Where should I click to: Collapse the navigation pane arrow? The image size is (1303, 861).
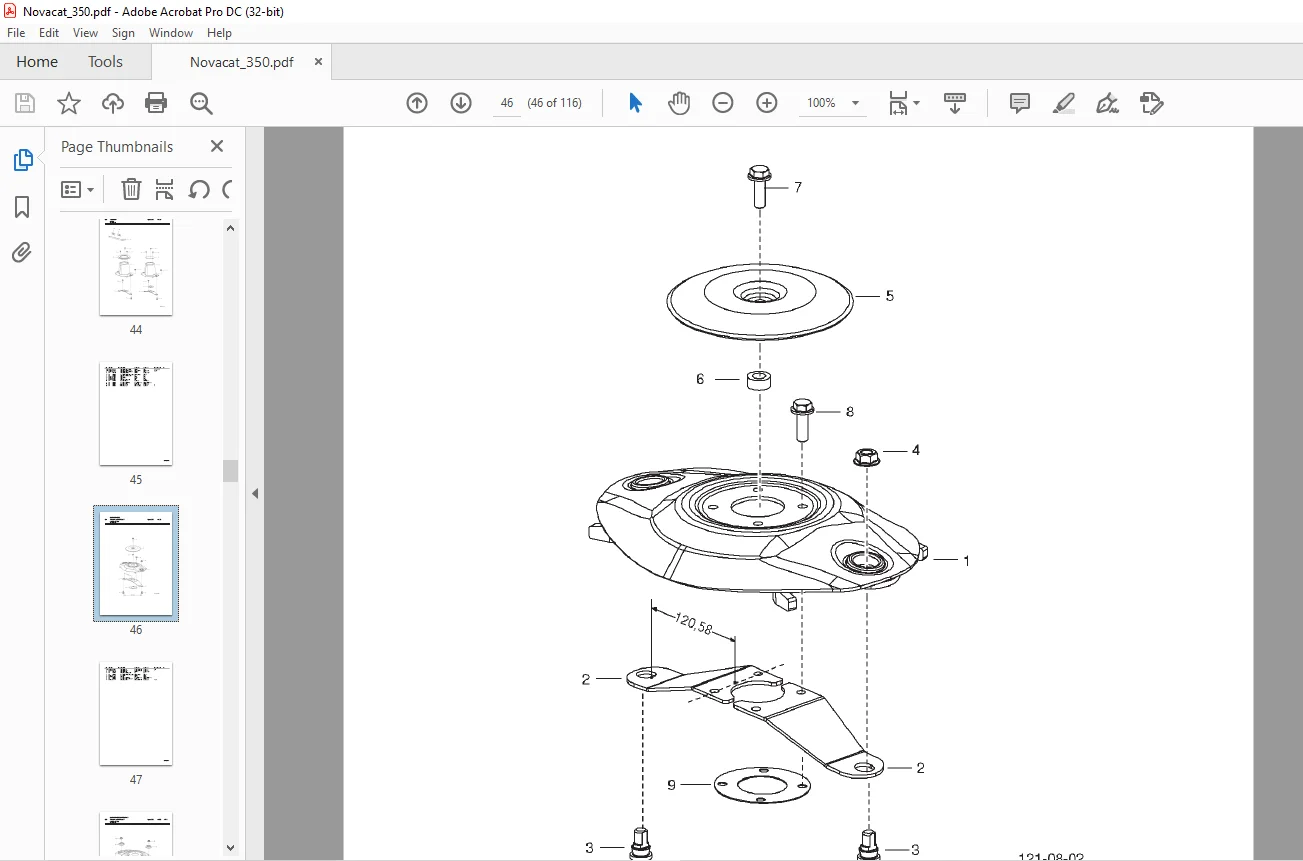point(255,493)
